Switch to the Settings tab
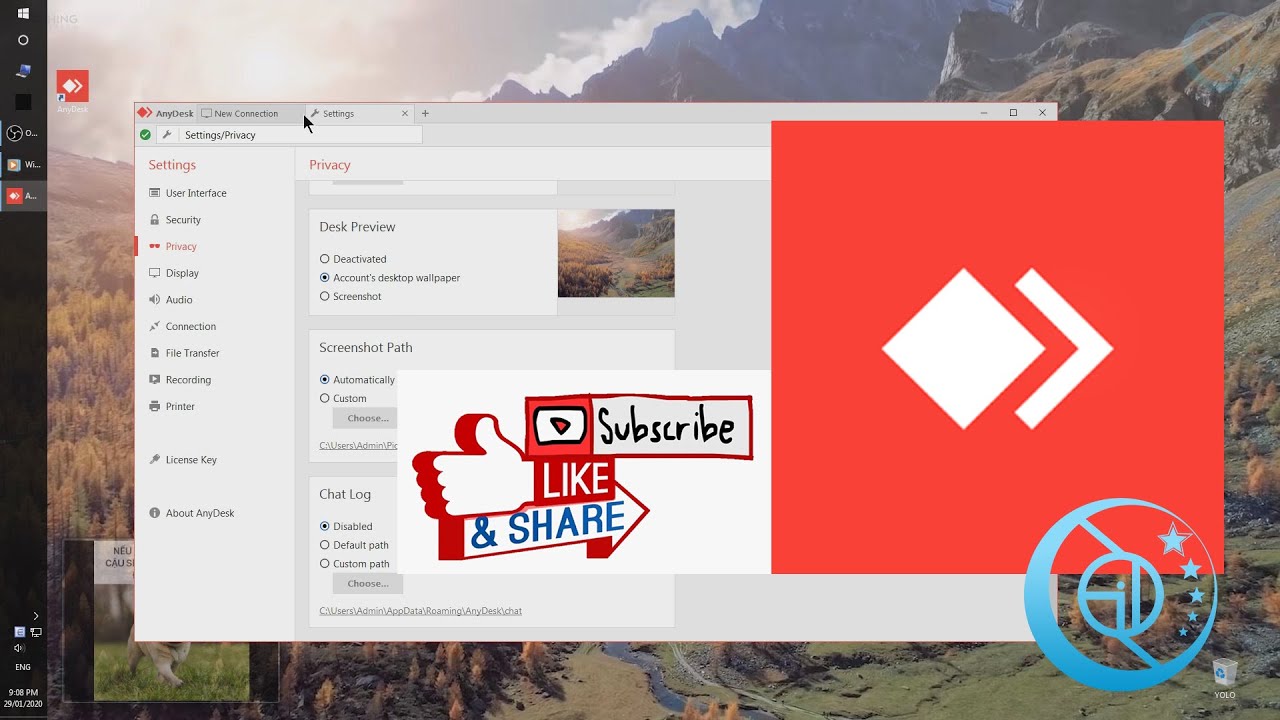Screen dimensions: 1280x720 (358, 114)
